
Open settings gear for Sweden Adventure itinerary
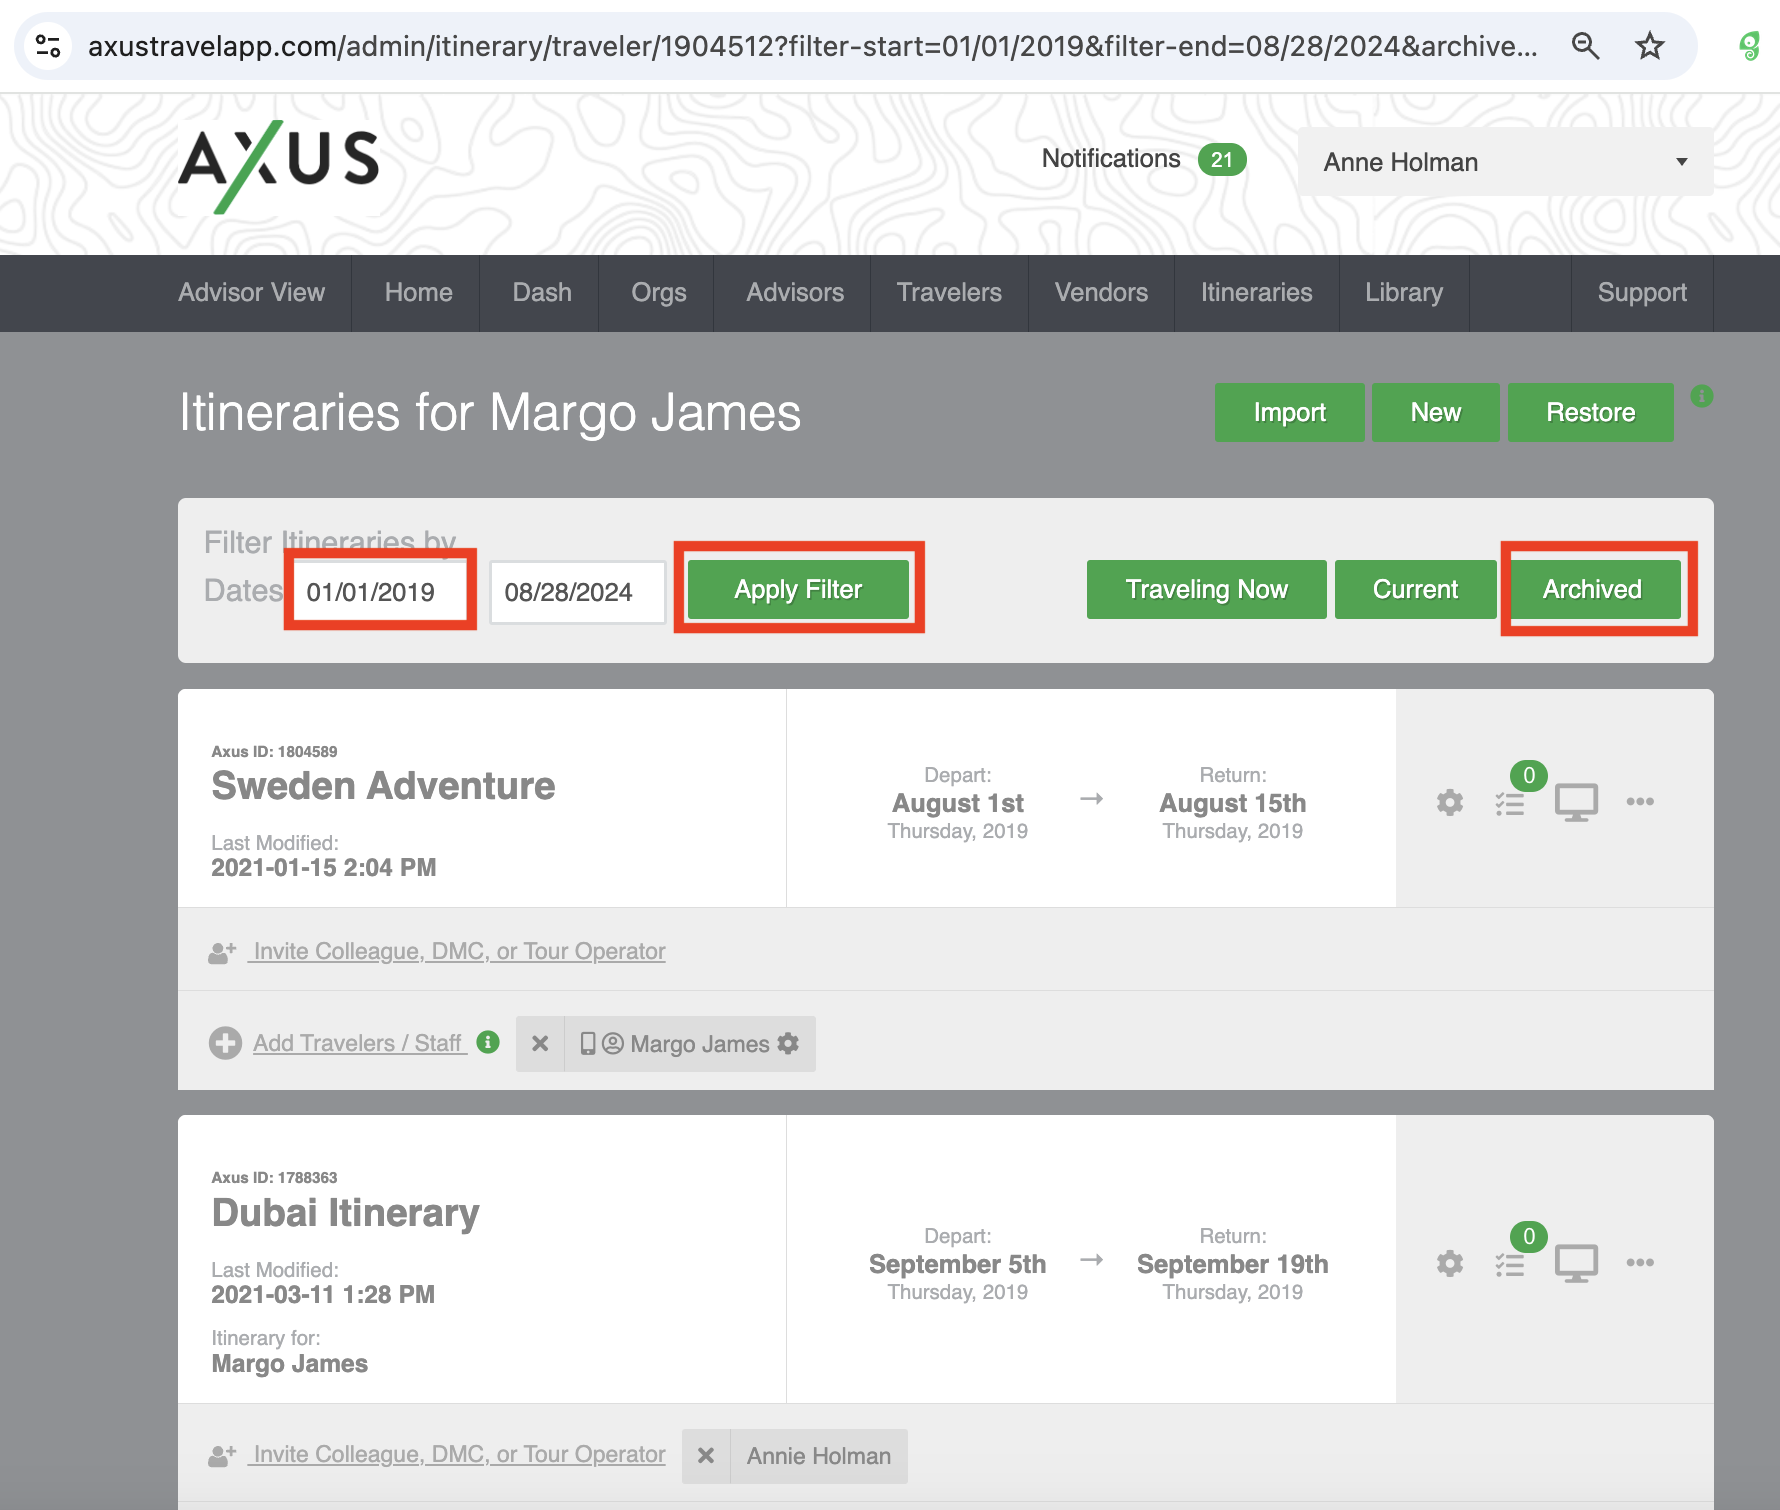tap(1450, 802)
